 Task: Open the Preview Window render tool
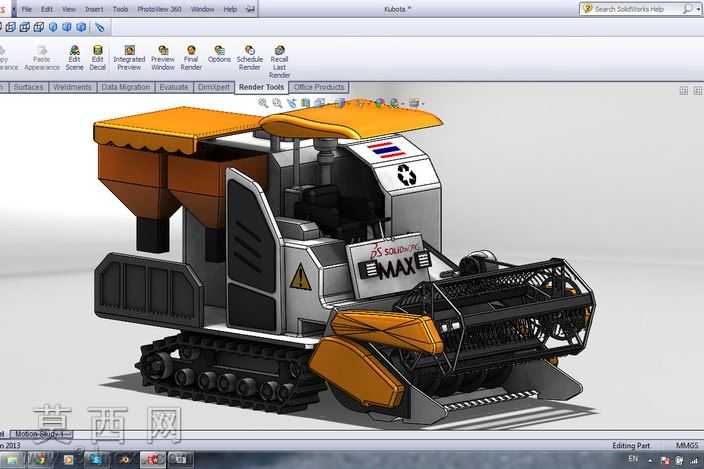163,58
